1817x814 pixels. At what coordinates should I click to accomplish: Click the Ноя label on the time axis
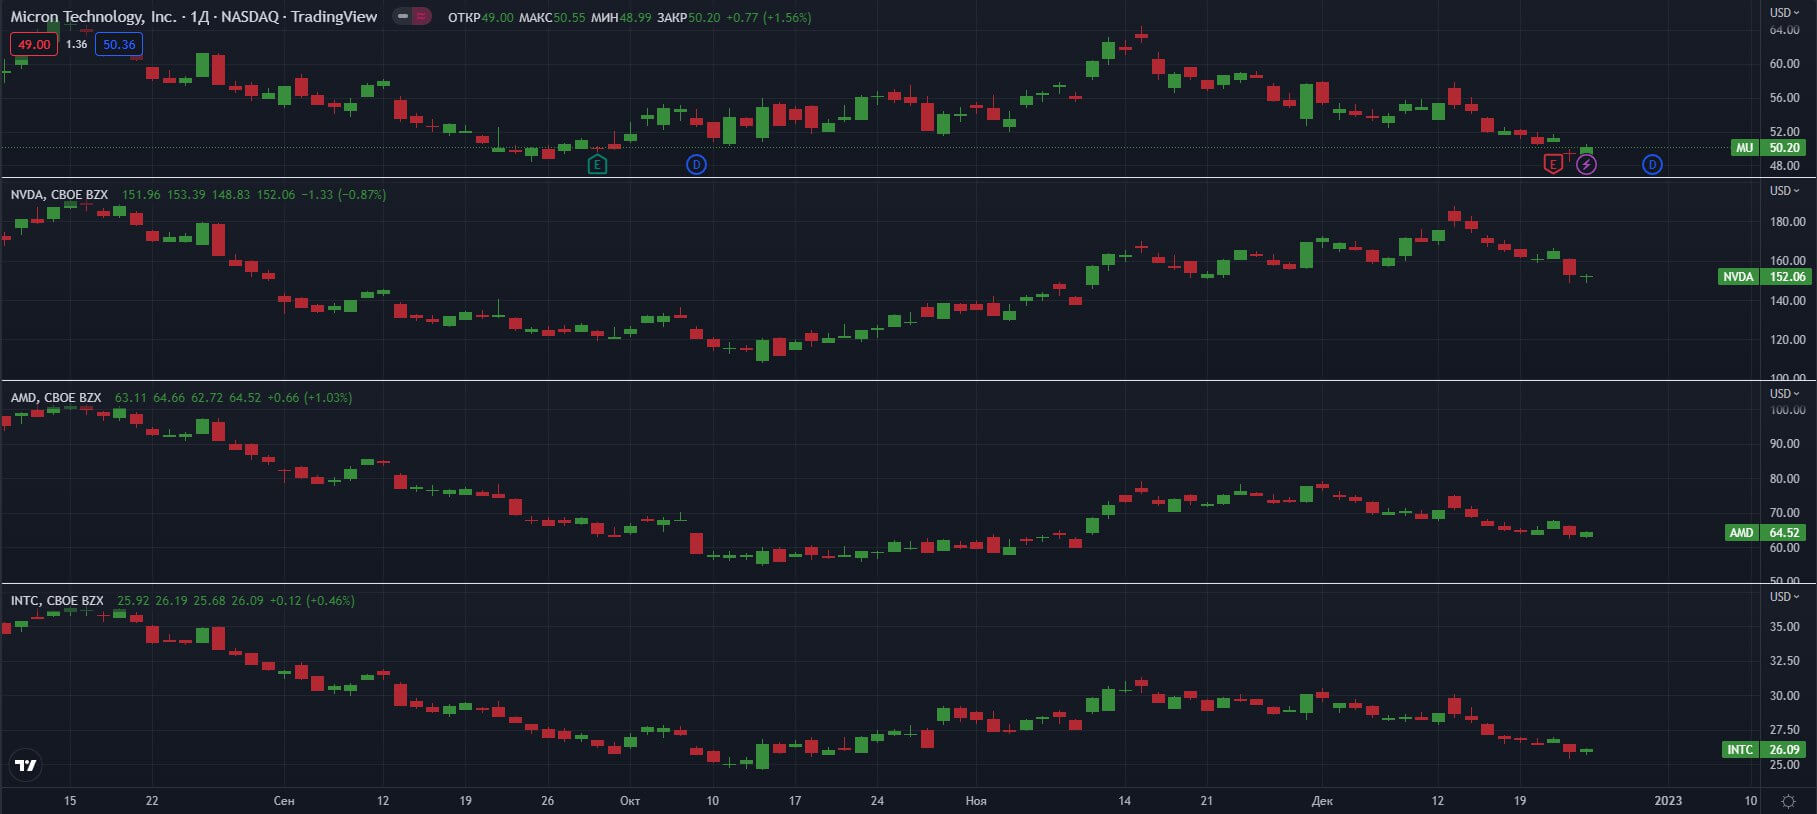point(976,800)
